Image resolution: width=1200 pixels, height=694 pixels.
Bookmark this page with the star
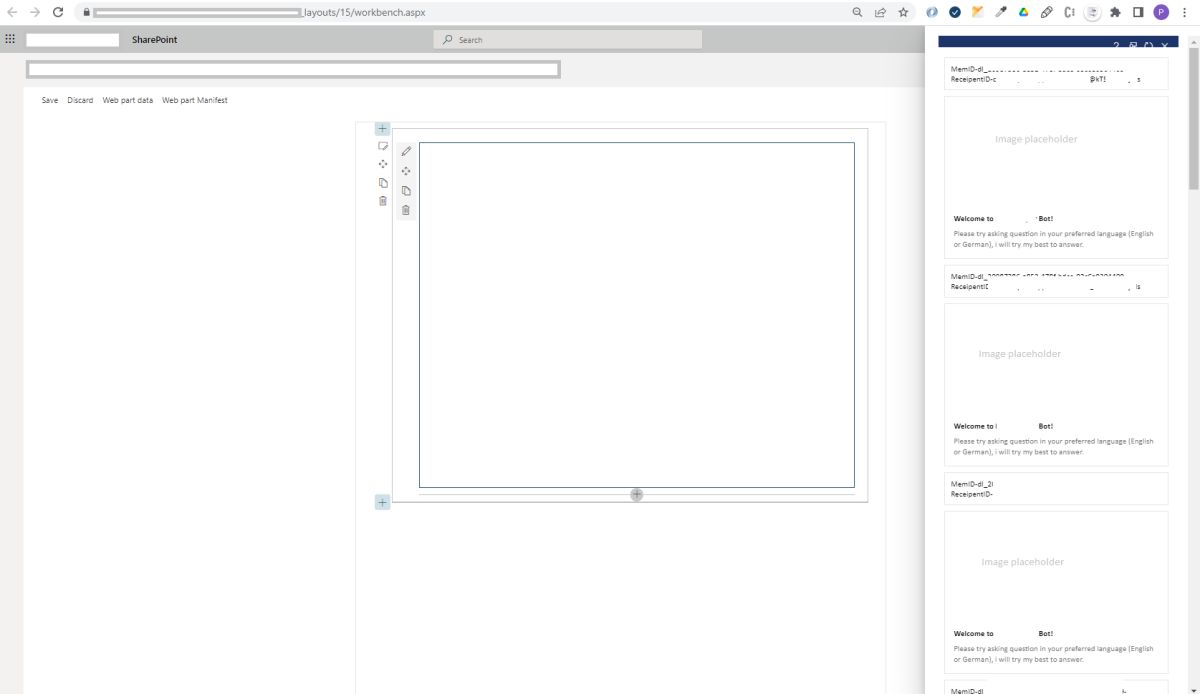coord(903,12)
